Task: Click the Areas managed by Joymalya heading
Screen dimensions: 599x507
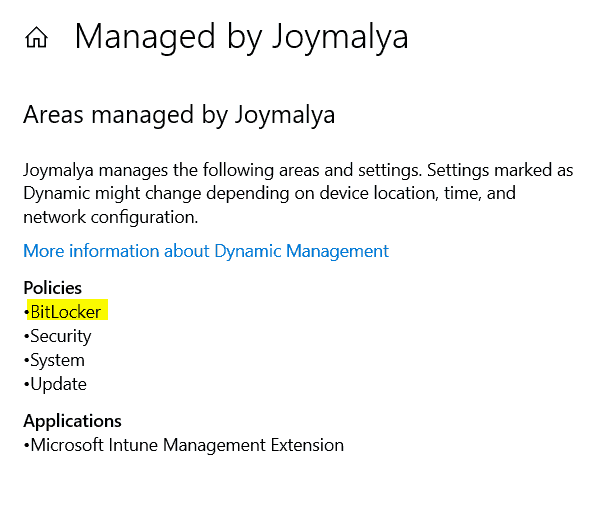Action: pos(179,115)
